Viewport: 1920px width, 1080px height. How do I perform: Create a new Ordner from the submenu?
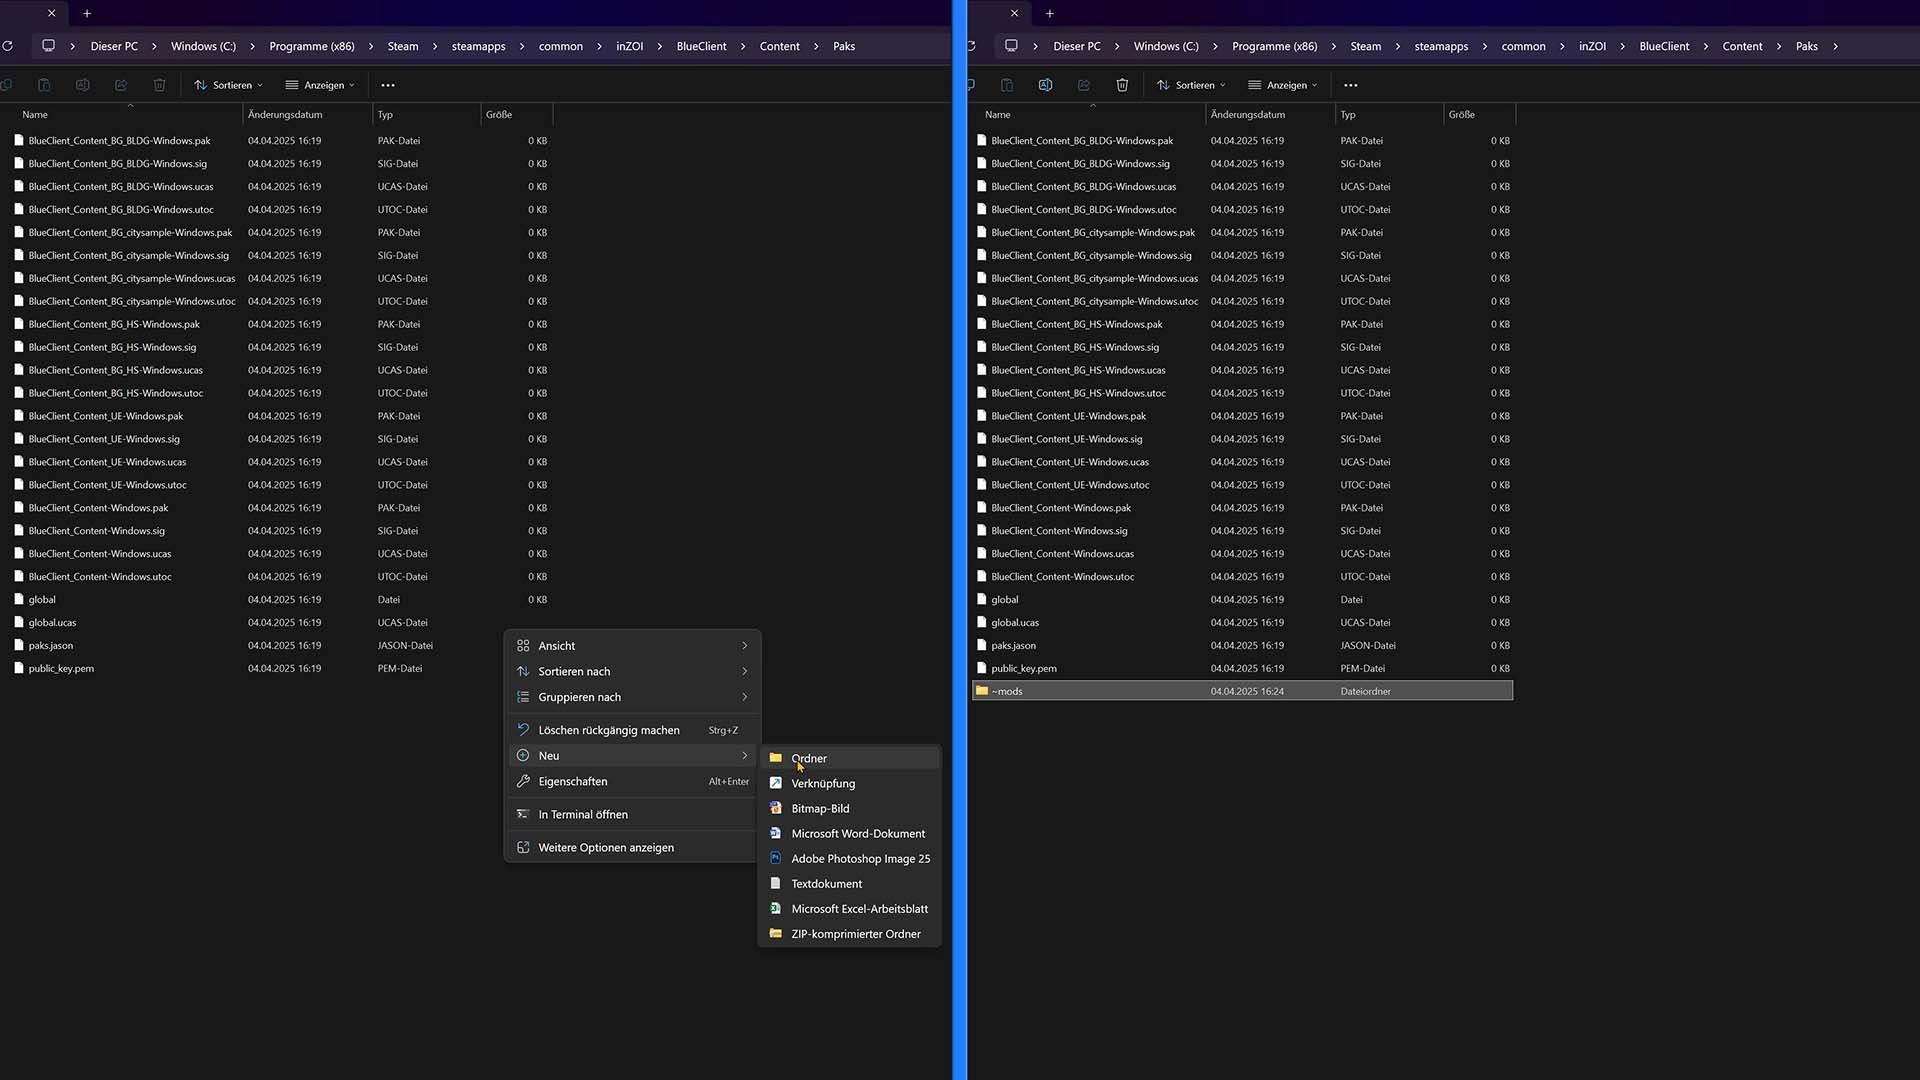coord(808,758)
